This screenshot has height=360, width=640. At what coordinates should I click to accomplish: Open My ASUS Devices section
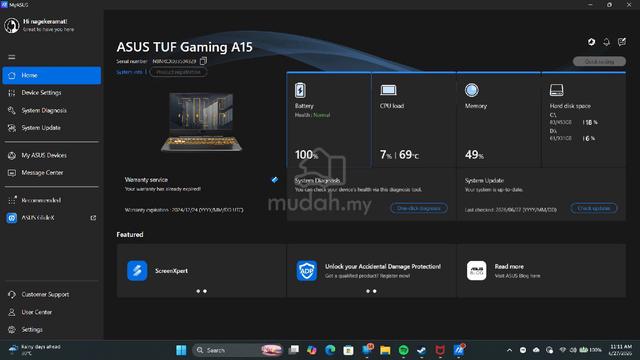51,156
